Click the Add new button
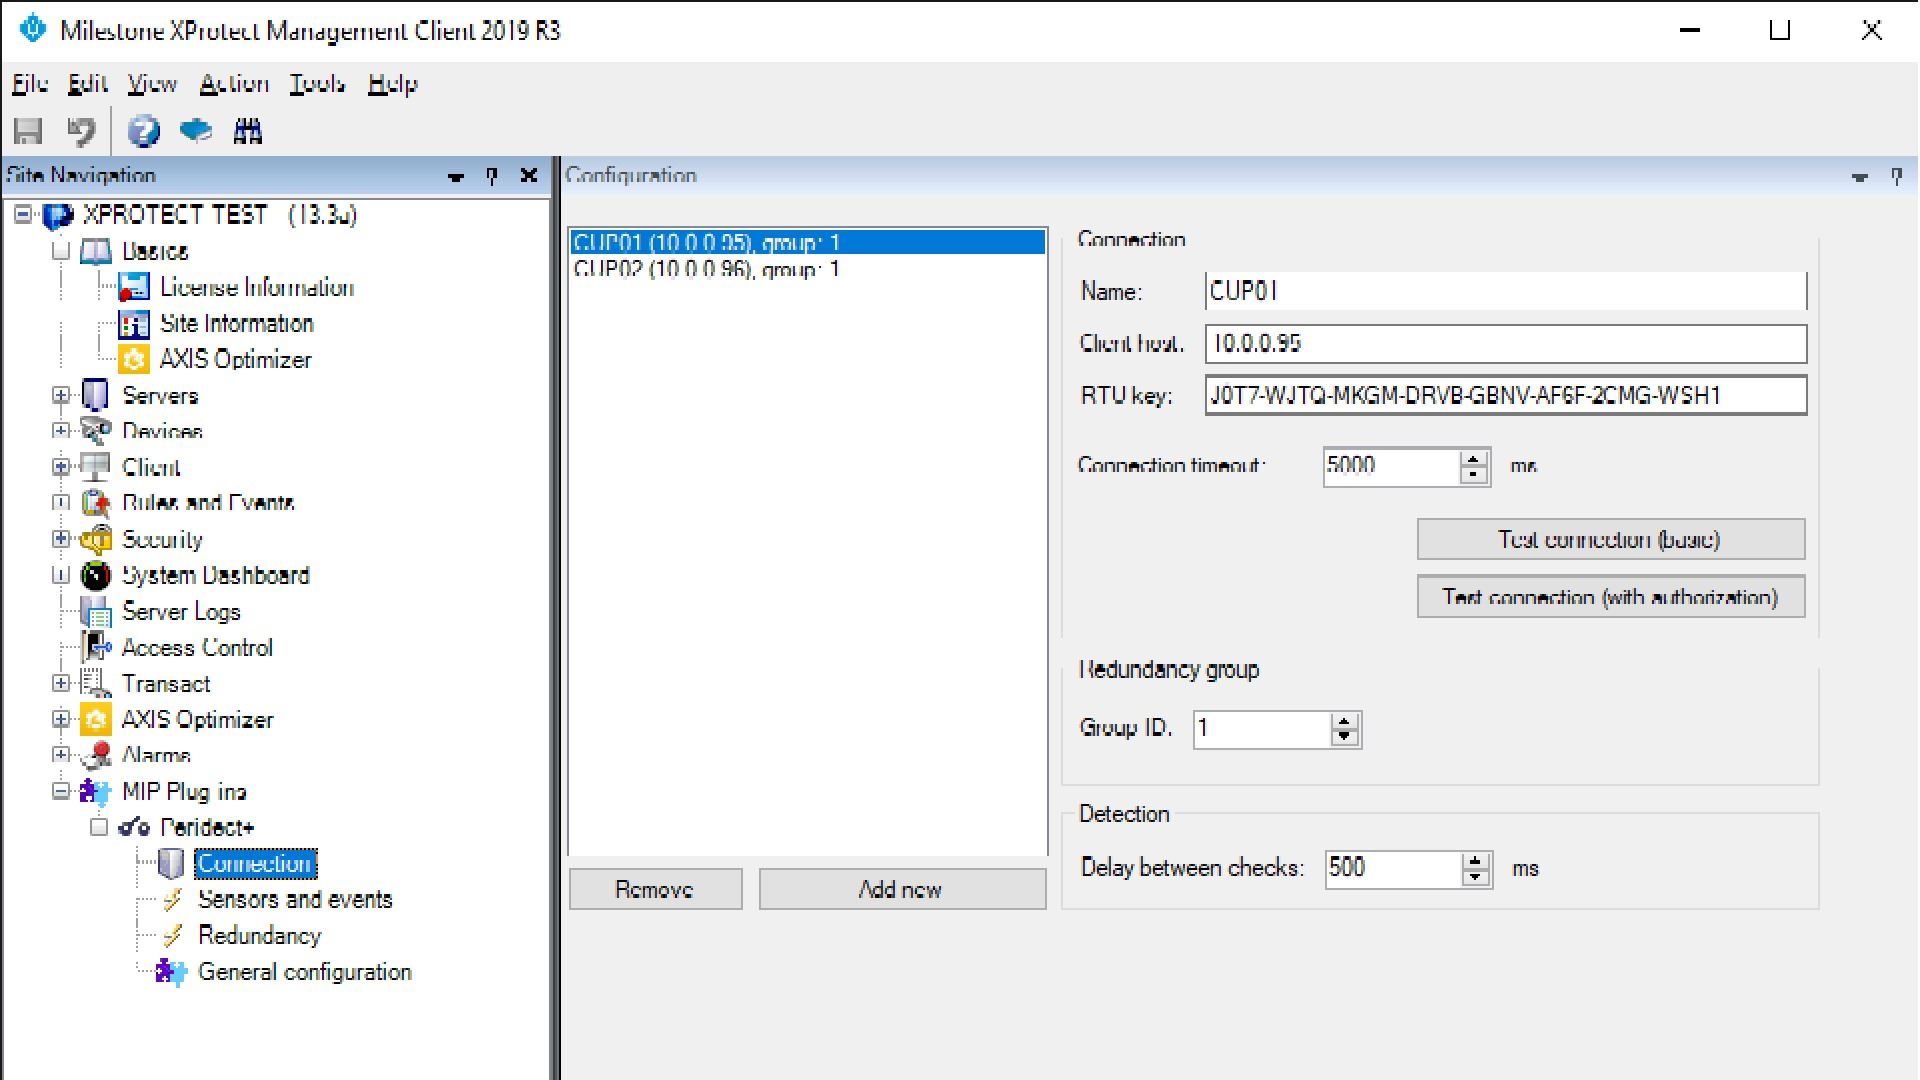This screenshot has height=1080, width=1920. tap(902, 889)
